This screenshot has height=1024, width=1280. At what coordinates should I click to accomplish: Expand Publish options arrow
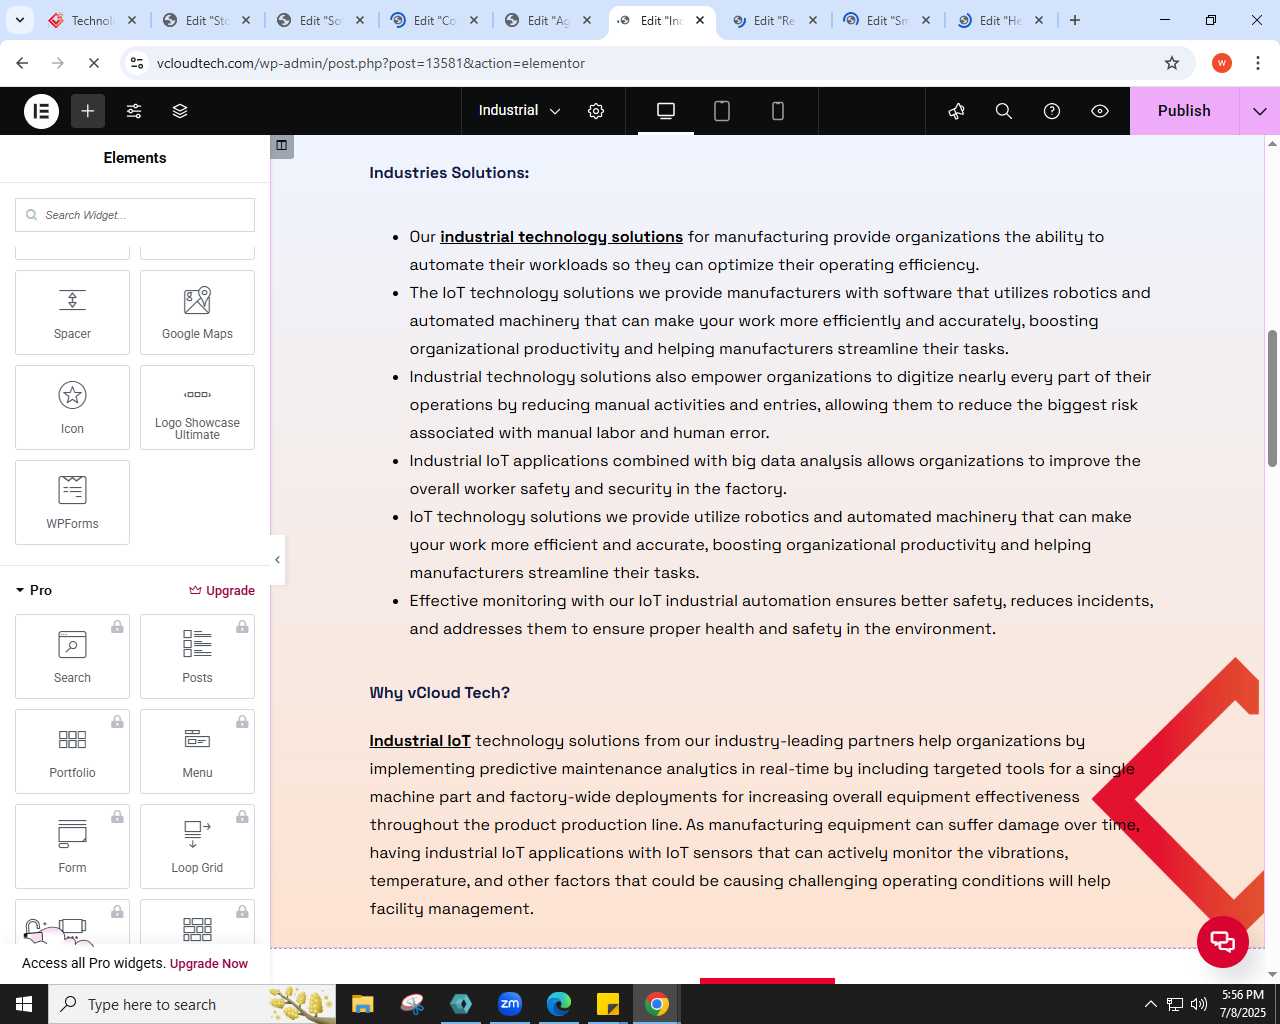[x=1260, y=111]
